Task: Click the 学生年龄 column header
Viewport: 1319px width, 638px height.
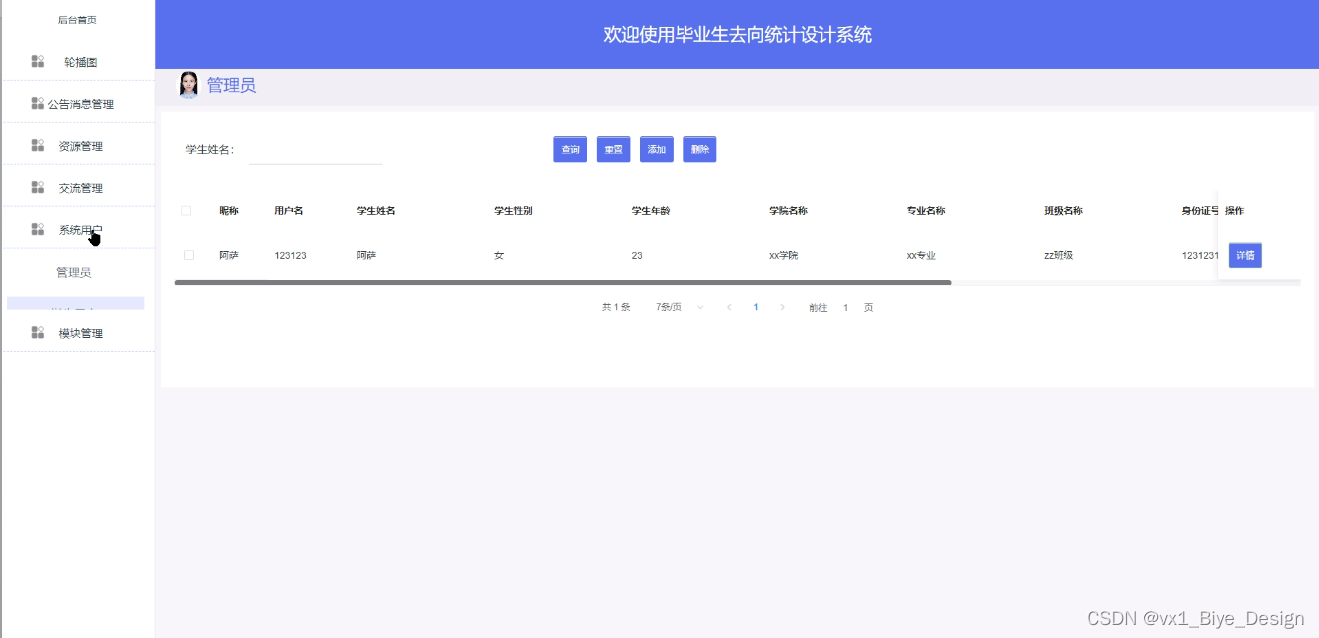Action: click(651, 211)
